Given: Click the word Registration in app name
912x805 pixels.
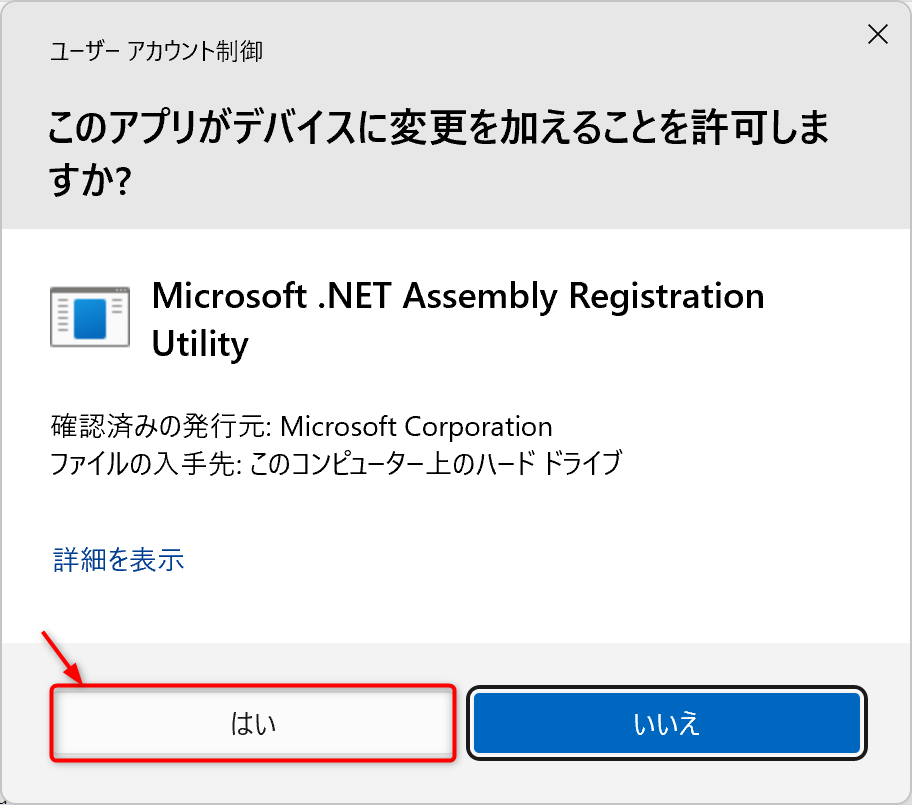Looking at the screenshot, I should coord(666,296).
